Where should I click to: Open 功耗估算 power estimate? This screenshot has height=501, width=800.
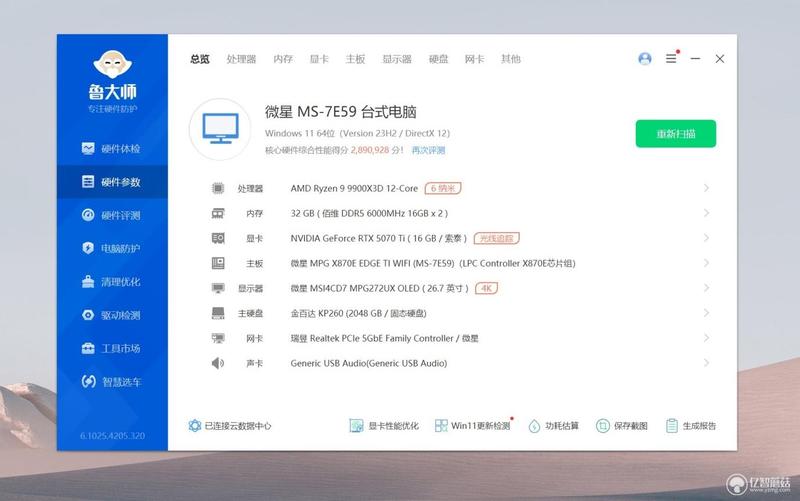pos(554,425)
